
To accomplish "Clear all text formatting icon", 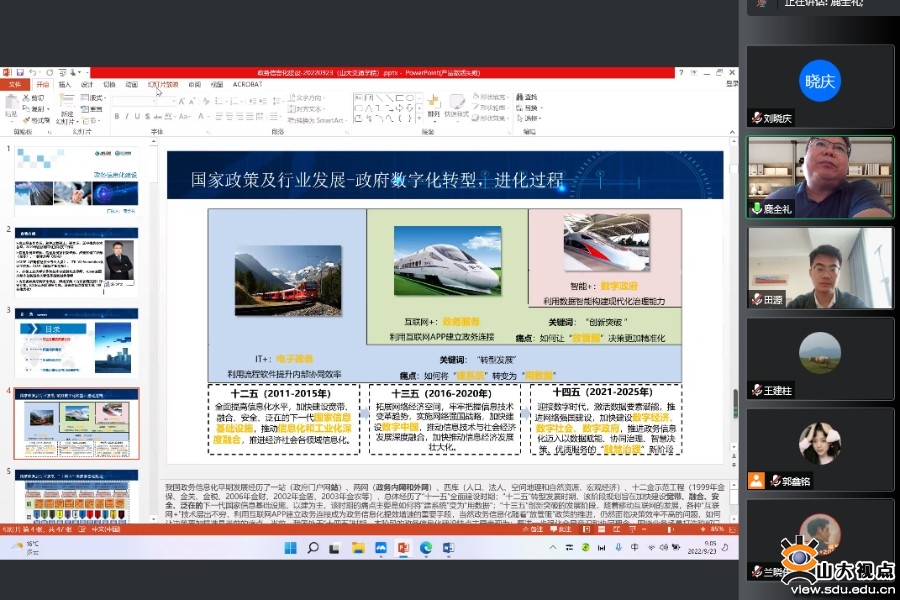I will 206,102.
